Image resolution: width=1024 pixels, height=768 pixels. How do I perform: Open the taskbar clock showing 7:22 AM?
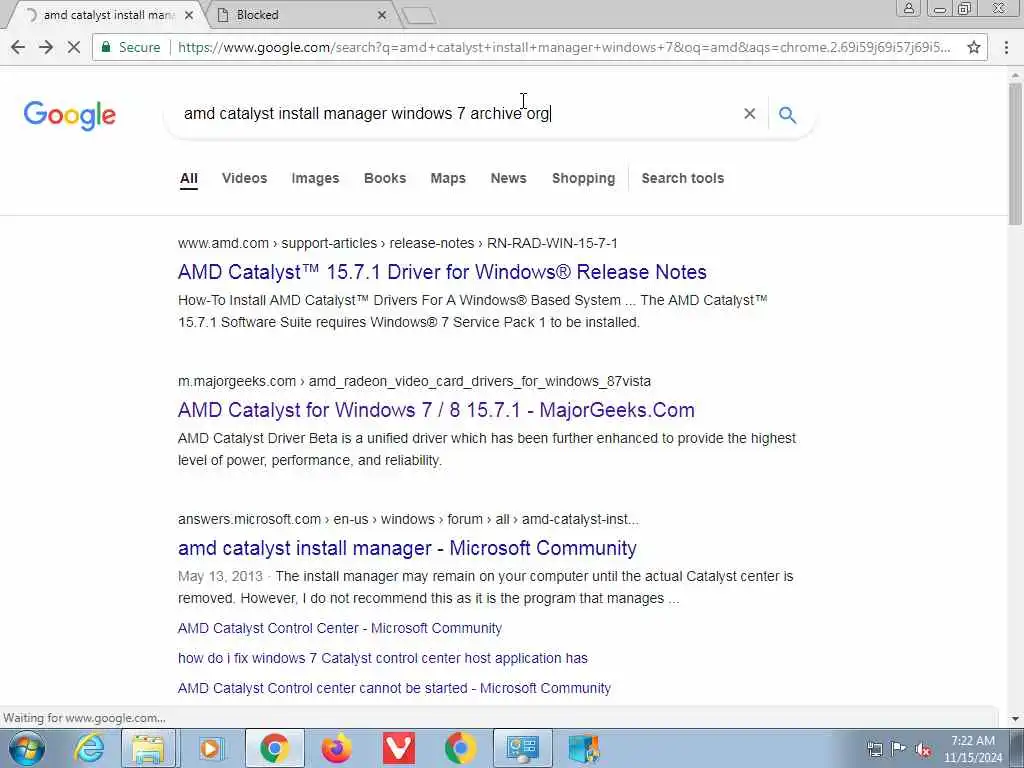(x=972, y=749)
